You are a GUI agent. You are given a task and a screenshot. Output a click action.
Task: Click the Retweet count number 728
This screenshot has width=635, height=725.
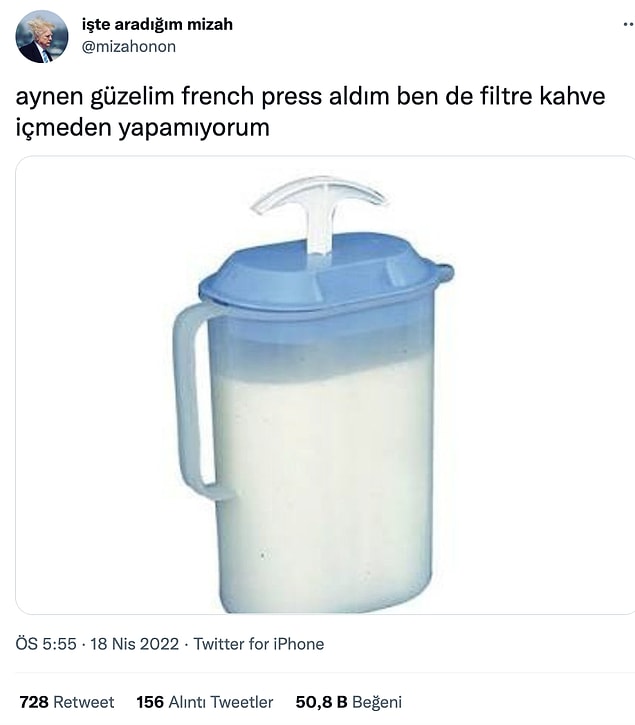34,702
